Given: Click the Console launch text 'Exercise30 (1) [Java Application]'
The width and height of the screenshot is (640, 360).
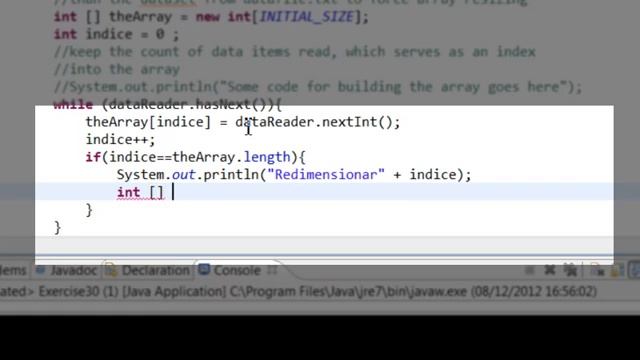Looking at the screenshot, I should pos(132,291).
